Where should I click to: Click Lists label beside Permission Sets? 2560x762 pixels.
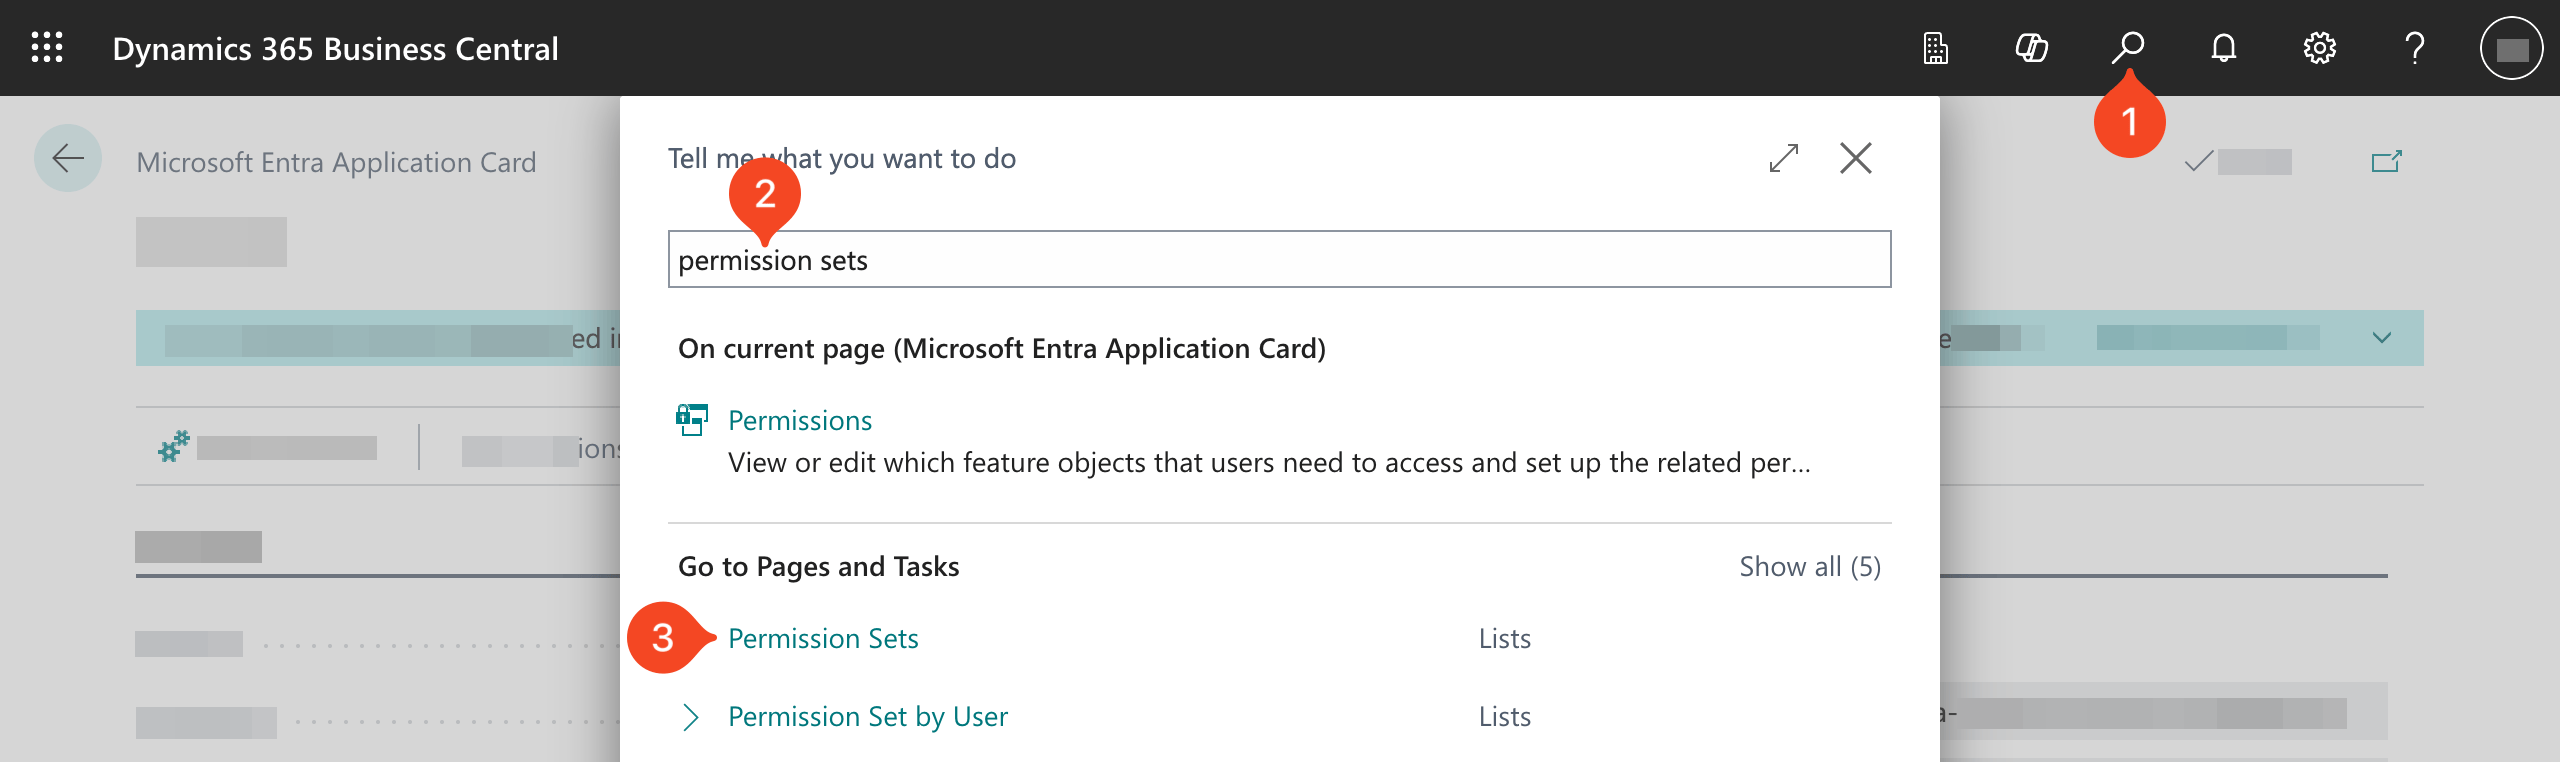click(x=1505, y=639)
